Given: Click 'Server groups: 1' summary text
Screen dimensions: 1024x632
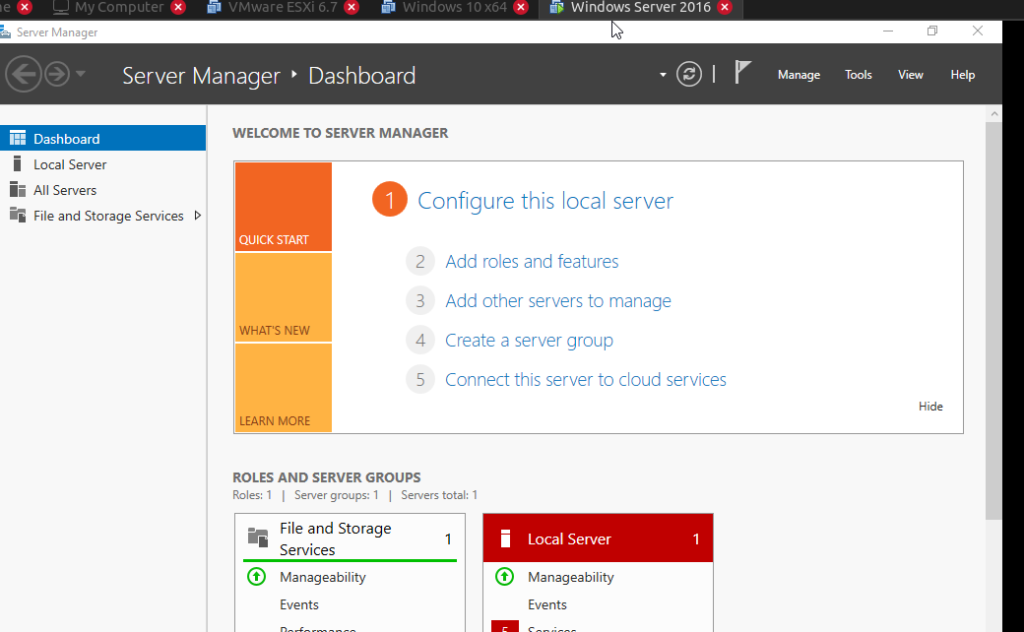Looking at the screenshot, I should pyautogui.click(x=336, y=495).
